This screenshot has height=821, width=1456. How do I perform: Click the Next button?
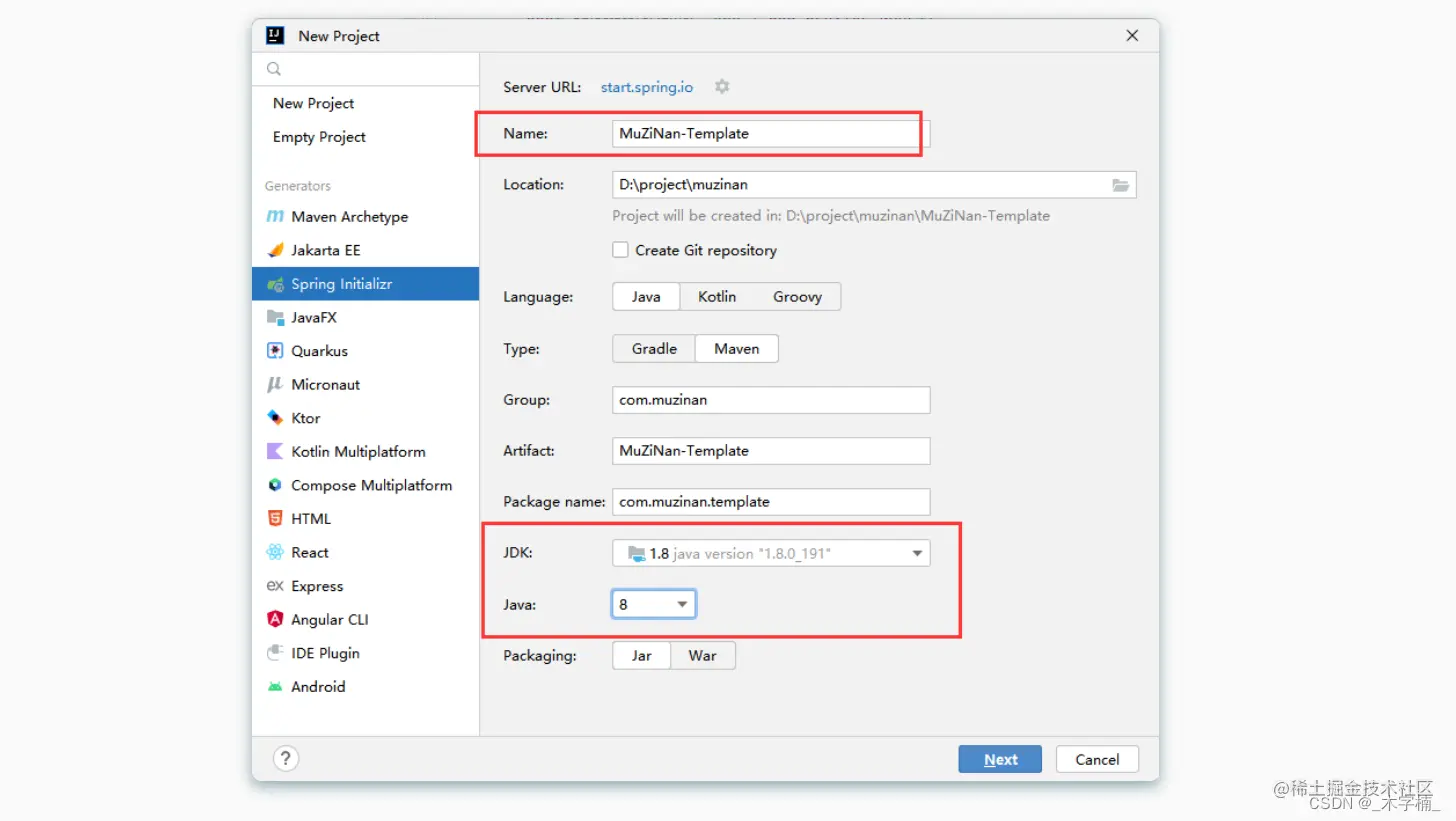click(1000, 759)
